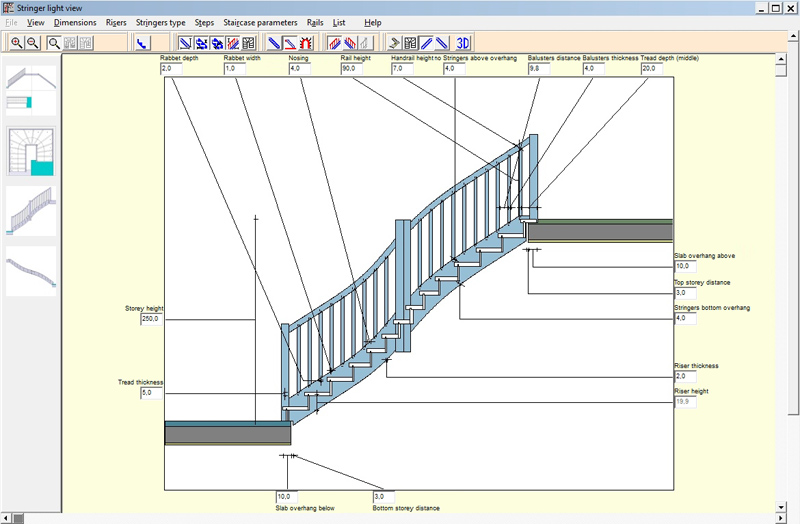Click the Nosing value field
Viewport: 800px width, 524px height.
[x=300, y=69]
